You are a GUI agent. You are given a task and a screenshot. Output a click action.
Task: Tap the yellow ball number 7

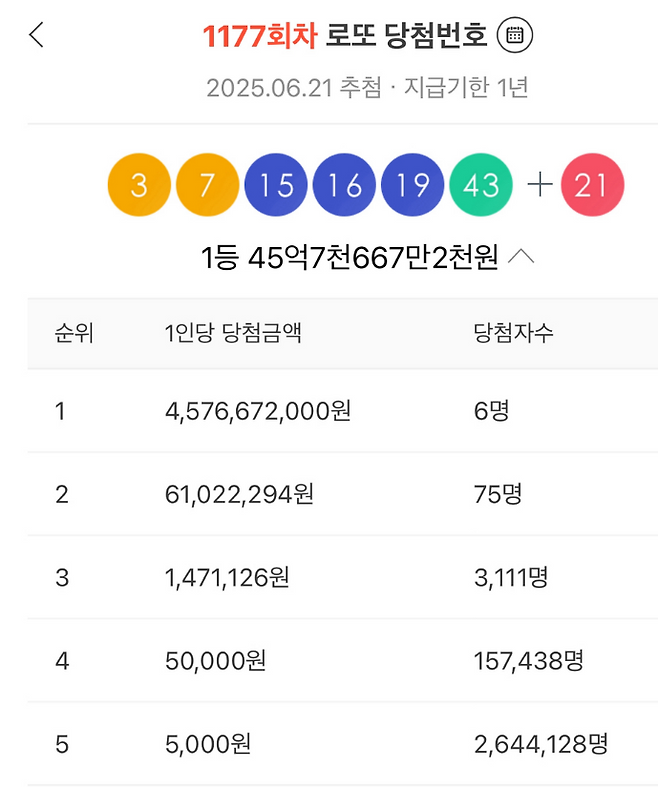tap(207, 185)
